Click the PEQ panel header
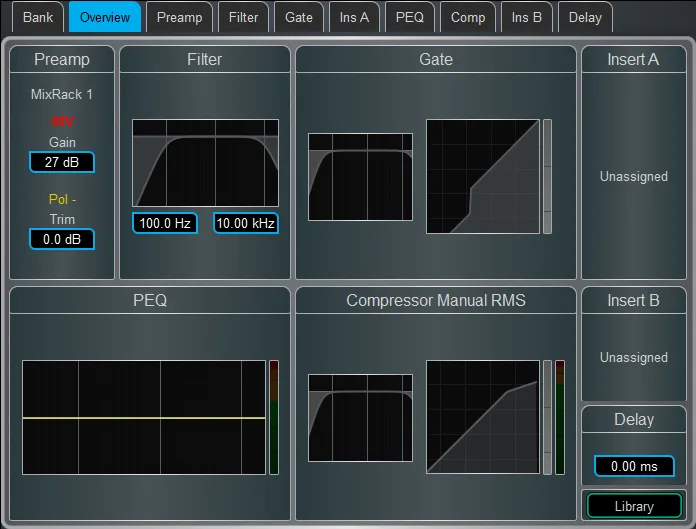The image size is (696, 529). pos(150,300)
